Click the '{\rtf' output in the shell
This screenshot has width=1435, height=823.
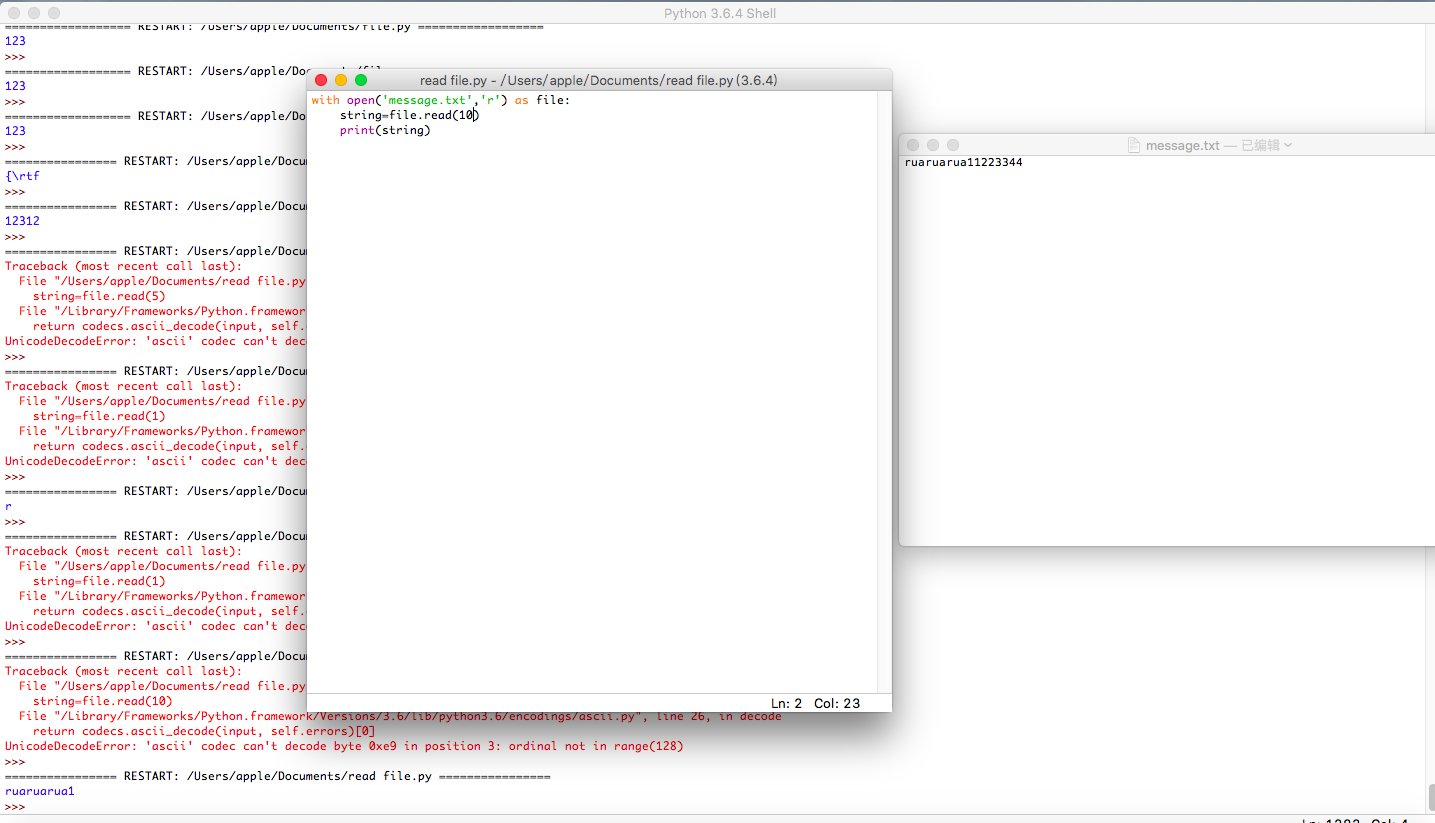click(x=22, y=176)
